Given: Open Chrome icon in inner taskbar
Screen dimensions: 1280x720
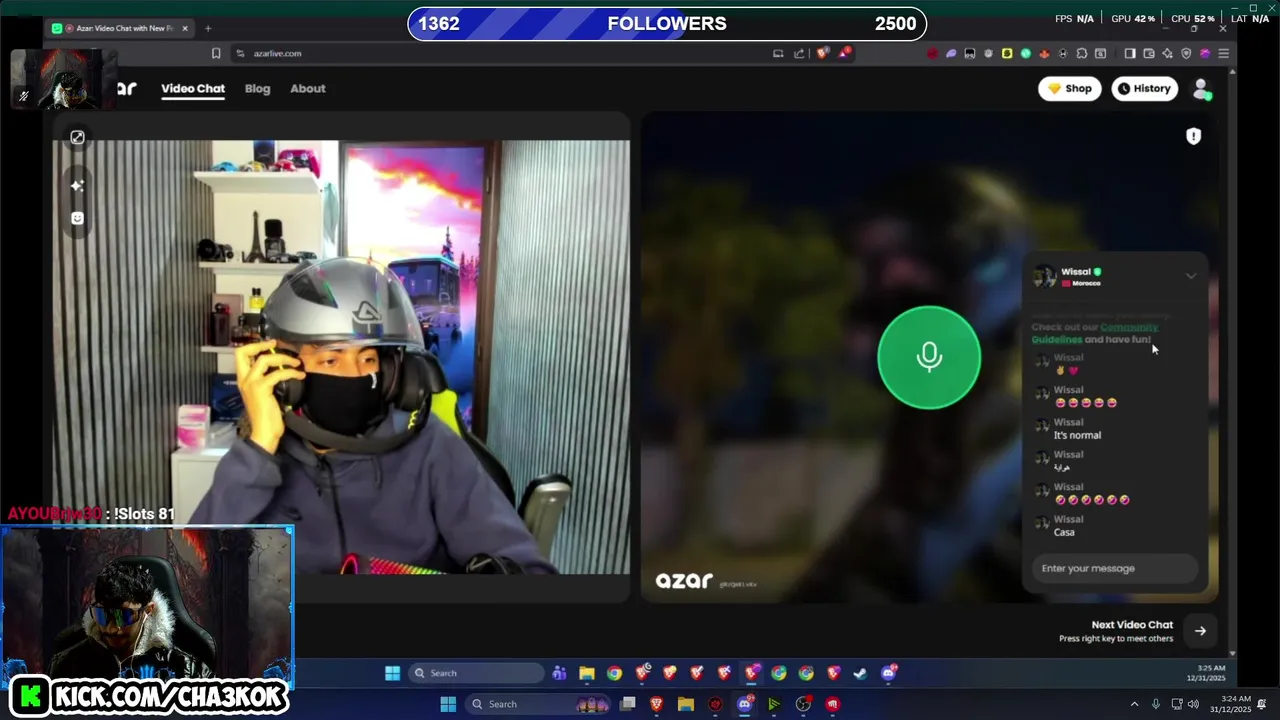Looking at the screenshot, I should pos(614,673).
